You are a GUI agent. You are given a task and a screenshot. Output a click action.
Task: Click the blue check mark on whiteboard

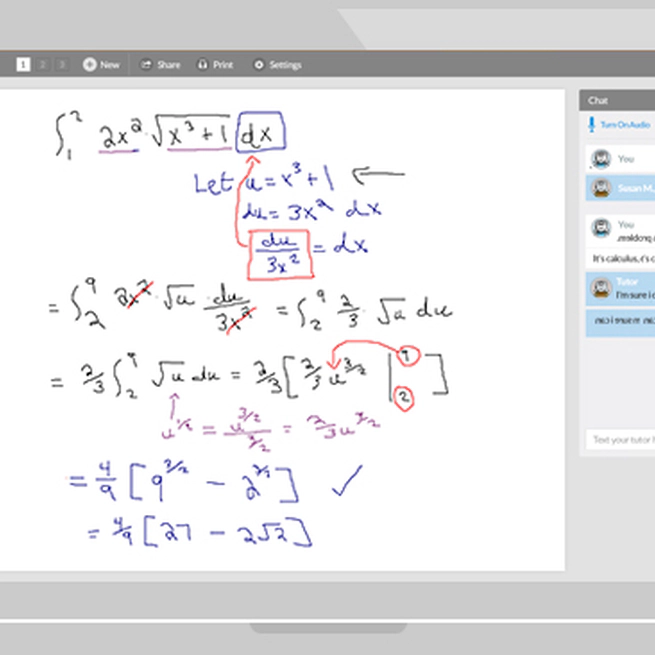point(345,480)
